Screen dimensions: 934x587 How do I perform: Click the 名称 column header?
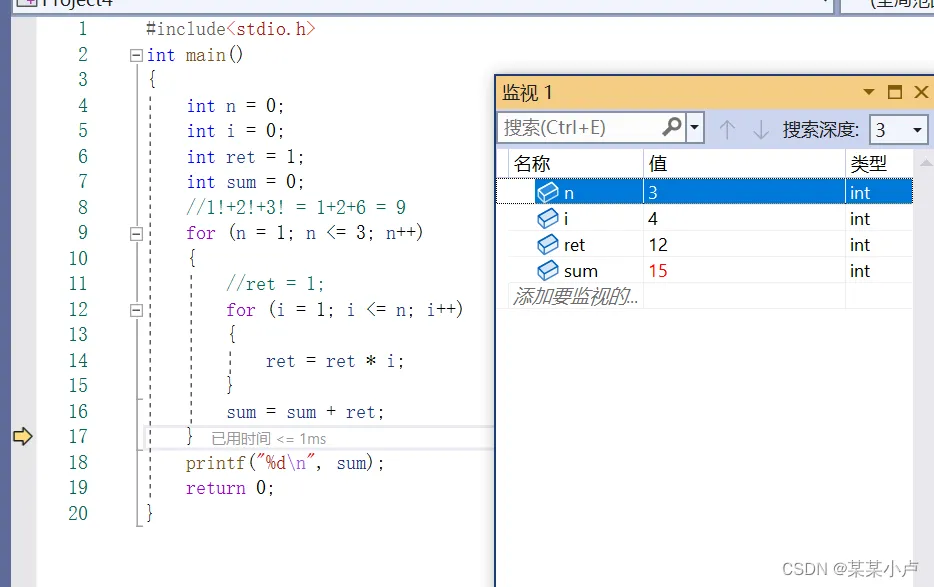576,163
